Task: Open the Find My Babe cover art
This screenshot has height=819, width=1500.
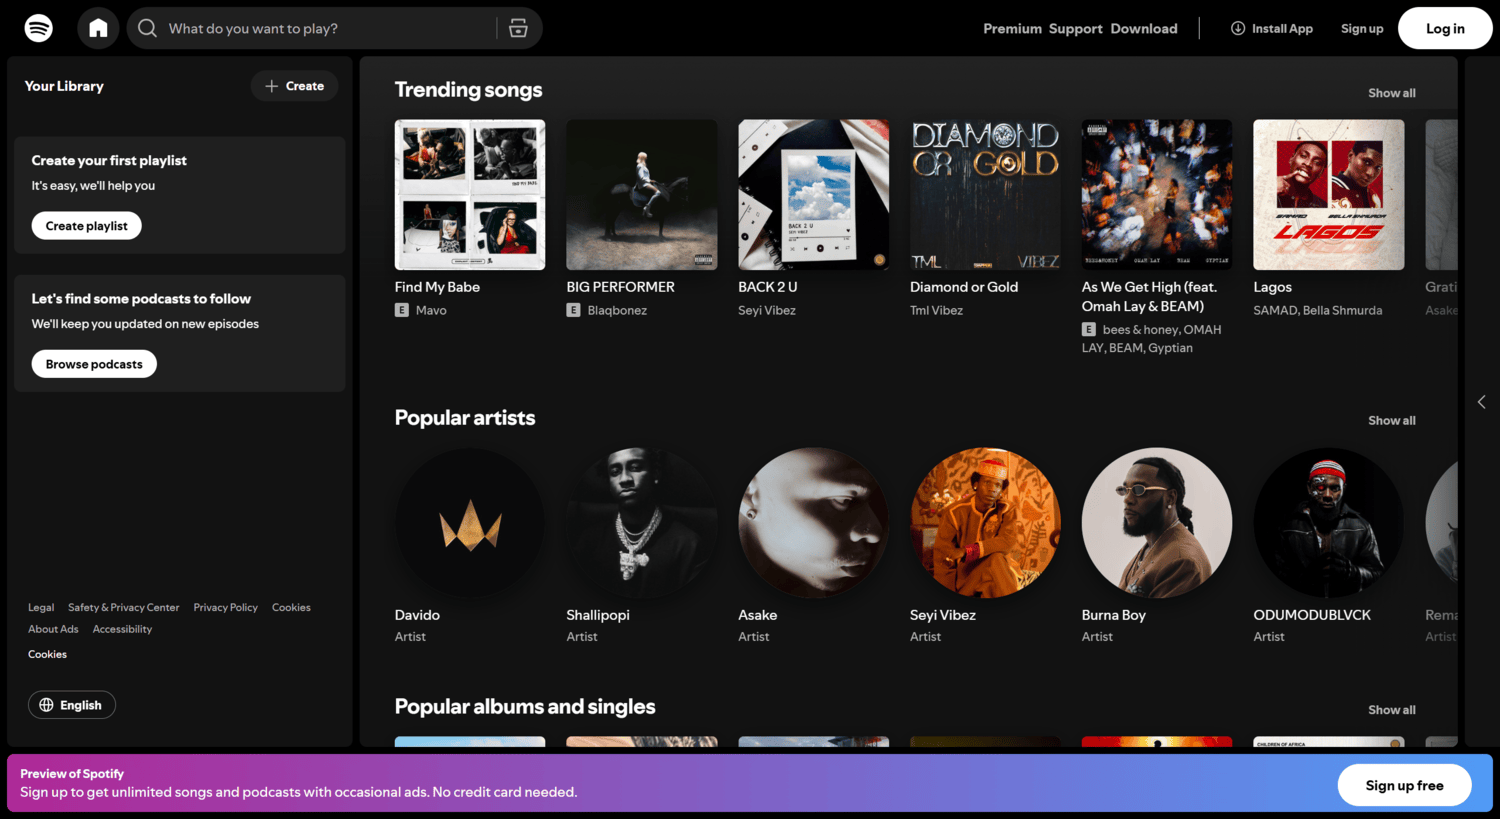Action: [470, 195]
